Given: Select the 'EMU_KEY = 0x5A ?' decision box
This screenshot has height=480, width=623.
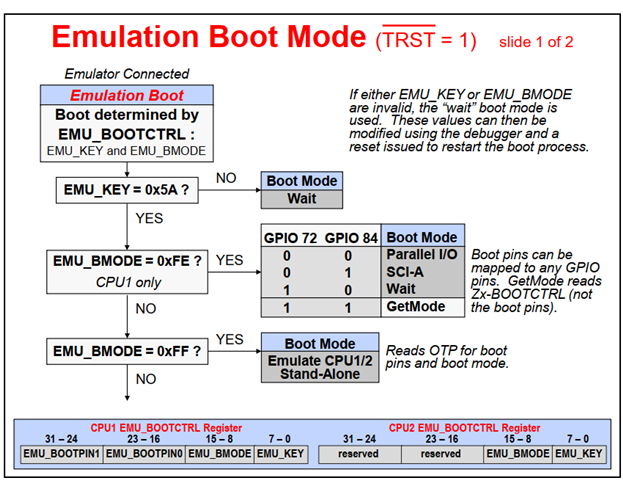Looking at the screenshot, I should pos(127,190).
